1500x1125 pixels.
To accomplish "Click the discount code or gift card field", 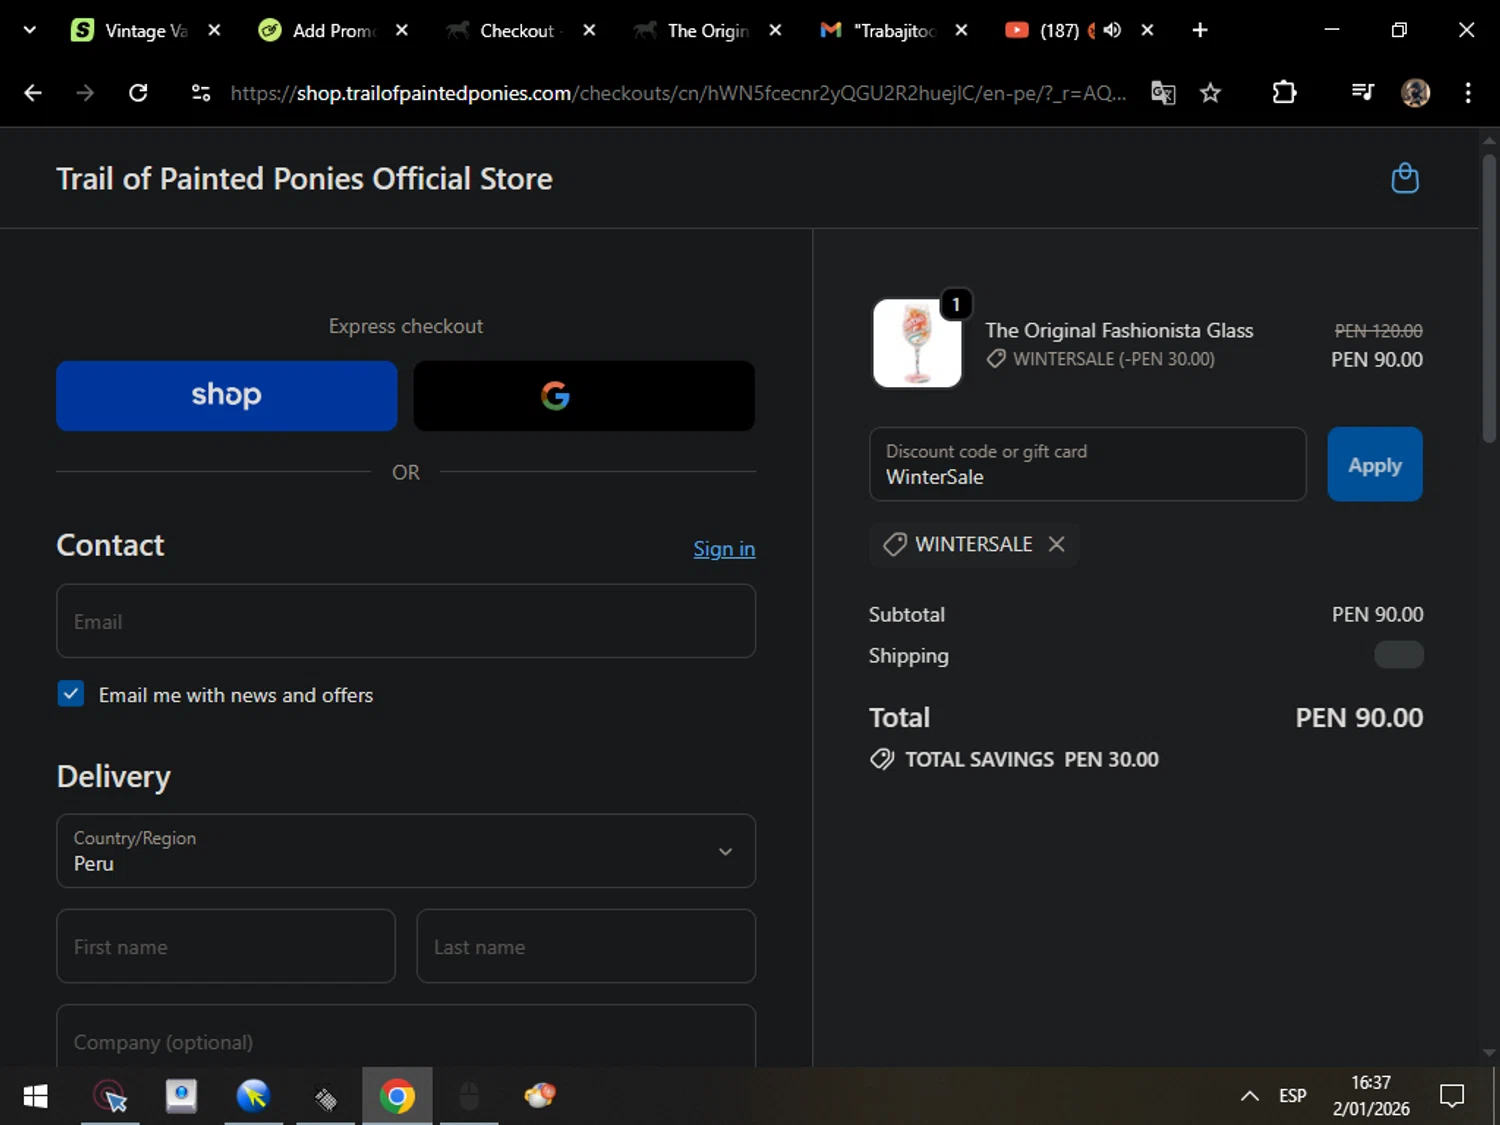I will pyautogui.click(x=1088, y=464).
